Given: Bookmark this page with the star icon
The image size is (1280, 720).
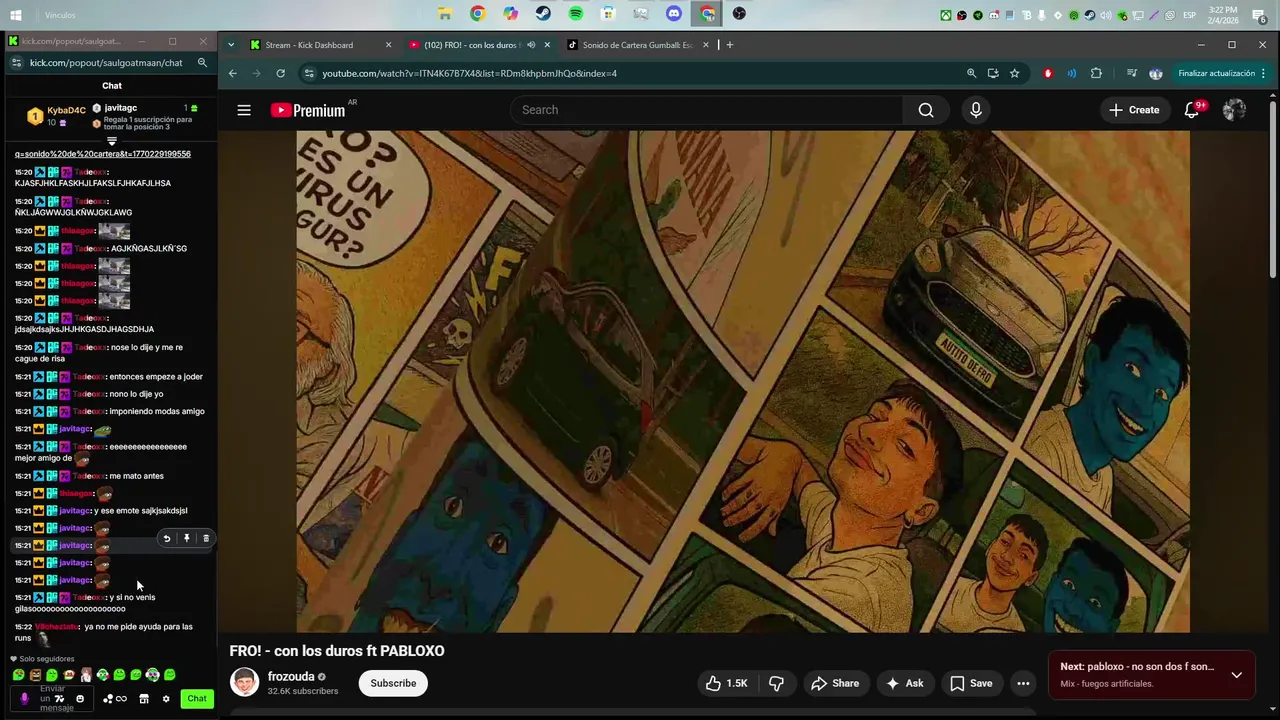Looking at the screenshot, I should pyautogui.click(x=1014, y=73).
